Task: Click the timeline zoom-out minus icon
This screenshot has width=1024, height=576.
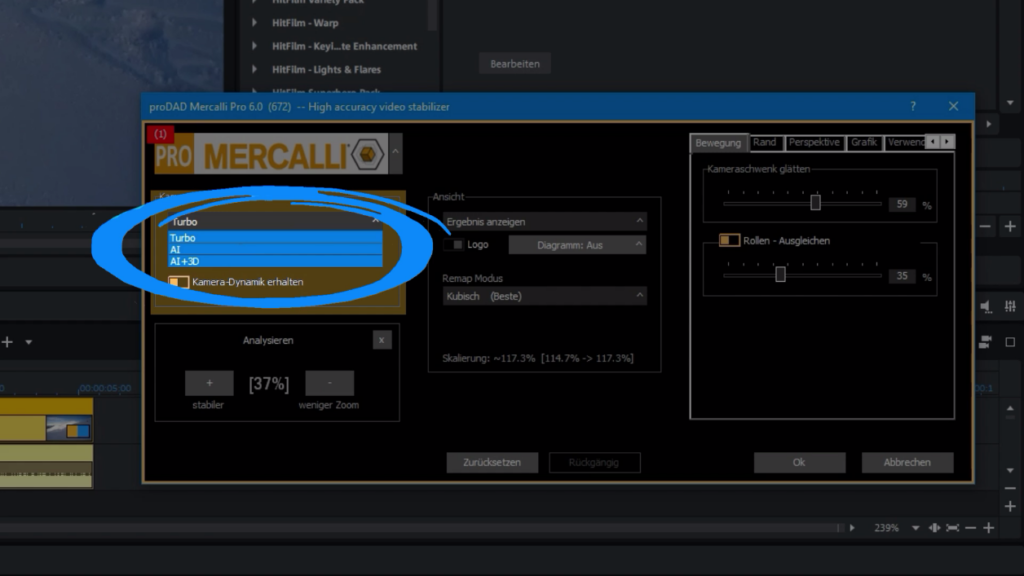Action: pyautogui.click(x=971, y=528)
